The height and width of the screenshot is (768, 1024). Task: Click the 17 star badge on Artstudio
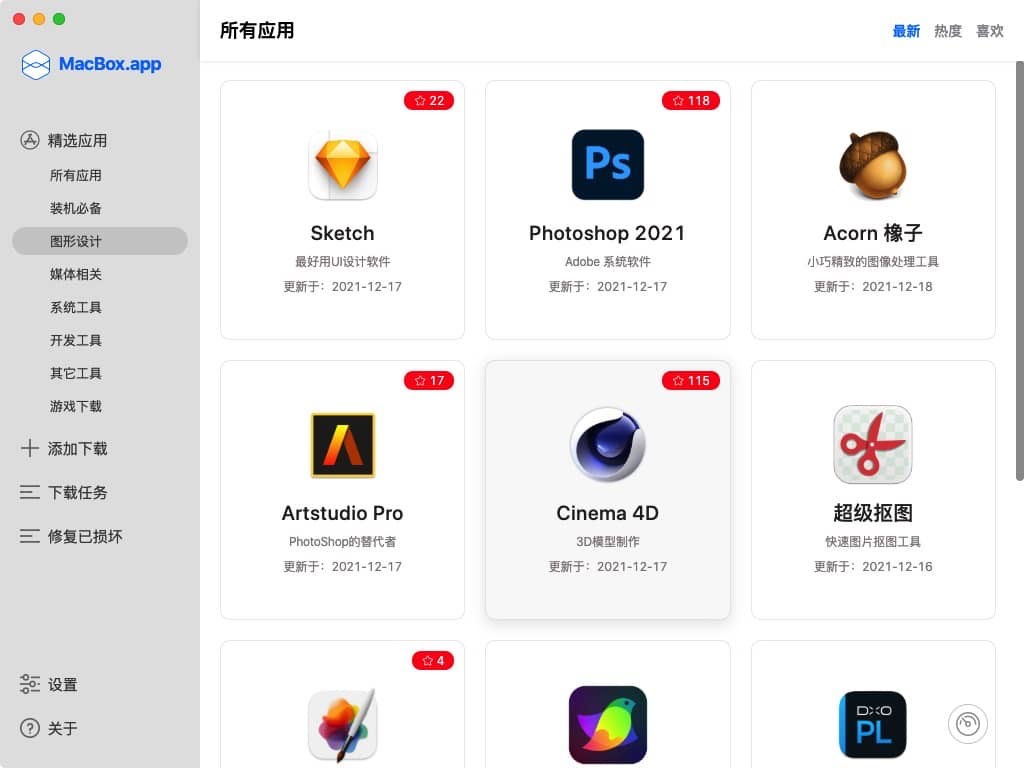tap(429, 381)
